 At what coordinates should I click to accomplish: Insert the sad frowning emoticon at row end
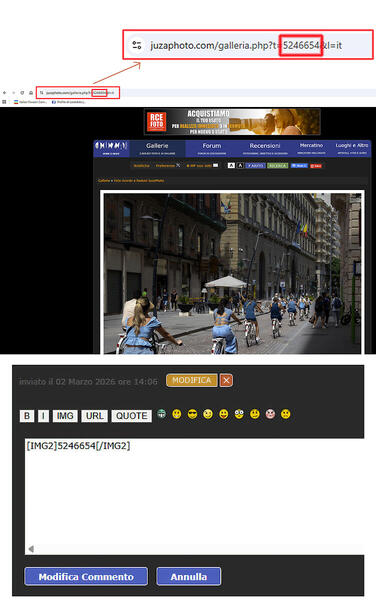point(285,414)
